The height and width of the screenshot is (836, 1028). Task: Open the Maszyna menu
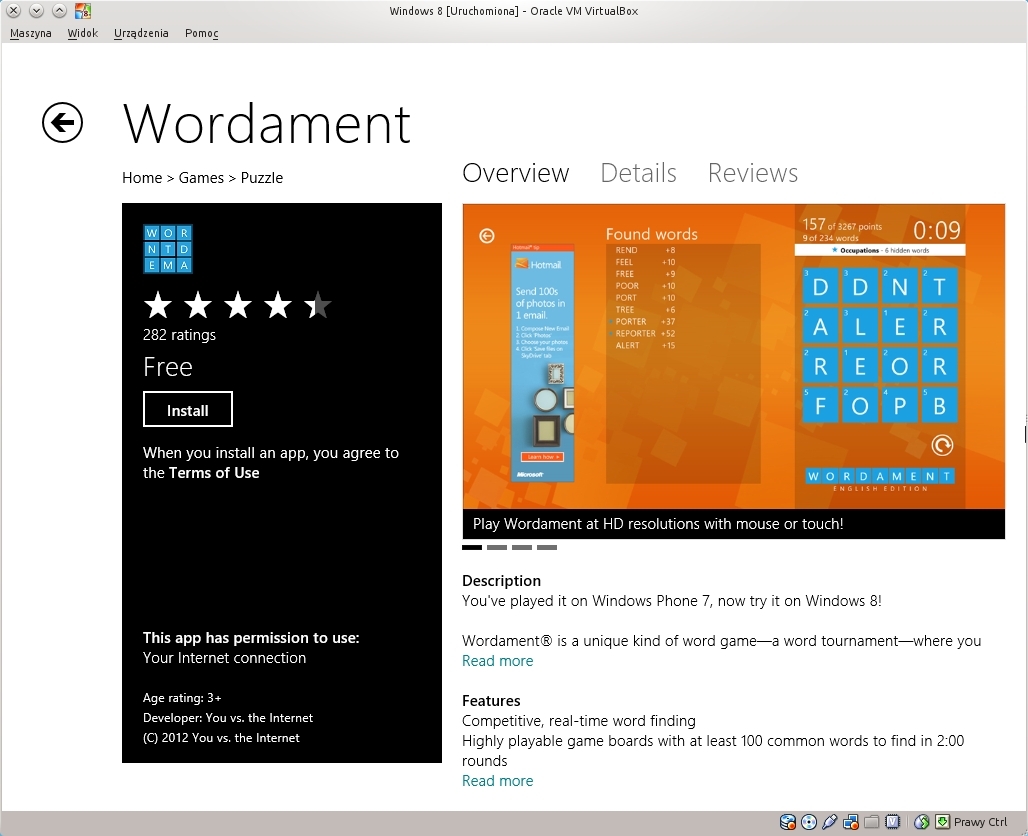[31, 33]
